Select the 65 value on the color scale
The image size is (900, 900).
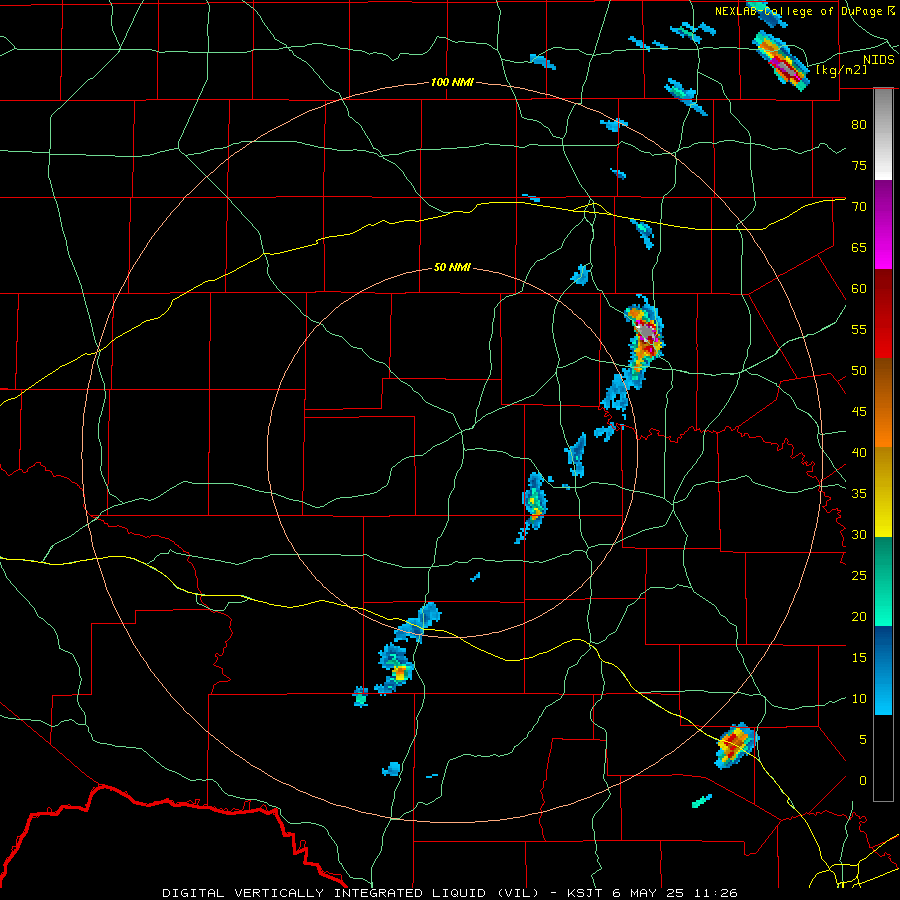[859, 248]
